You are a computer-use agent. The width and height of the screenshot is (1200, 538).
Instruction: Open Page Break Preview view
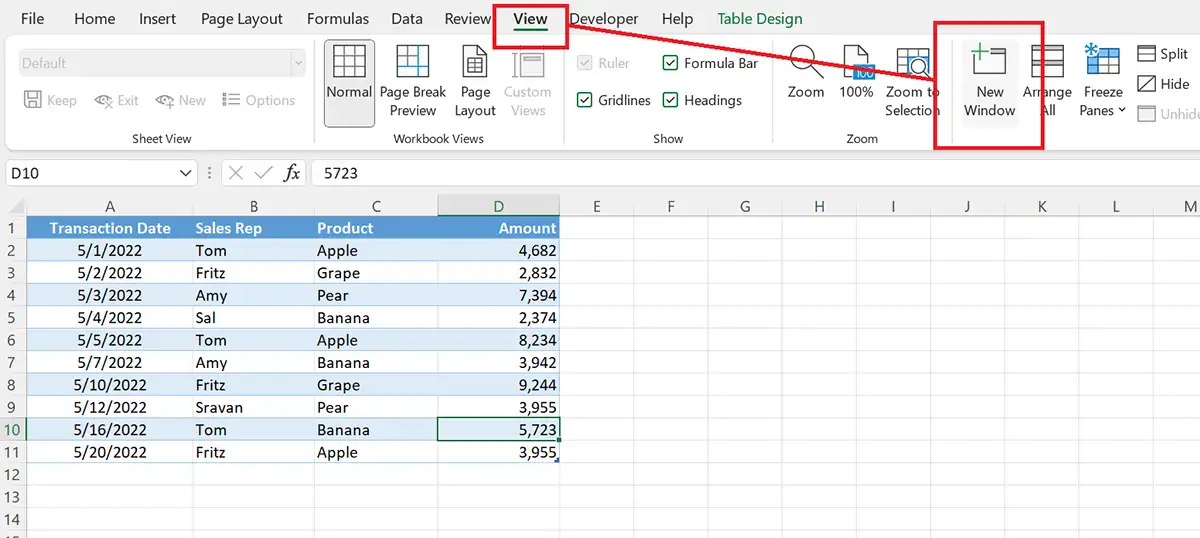[413, 83]
